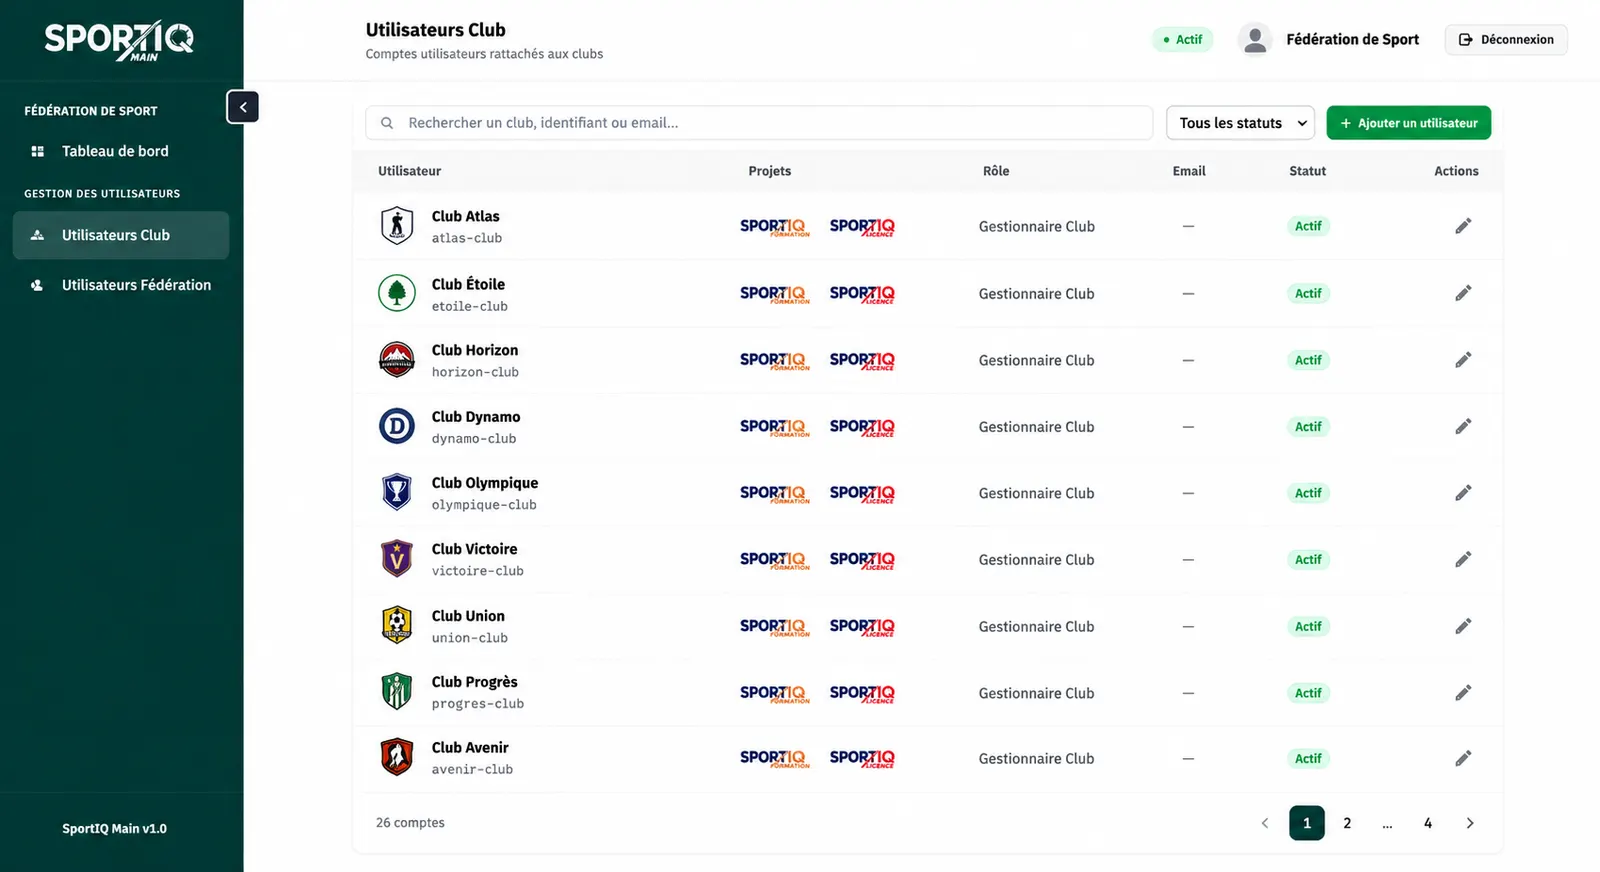Focus the club search input field
Viewport: 1600px width, 872px height.
(759, 123)
